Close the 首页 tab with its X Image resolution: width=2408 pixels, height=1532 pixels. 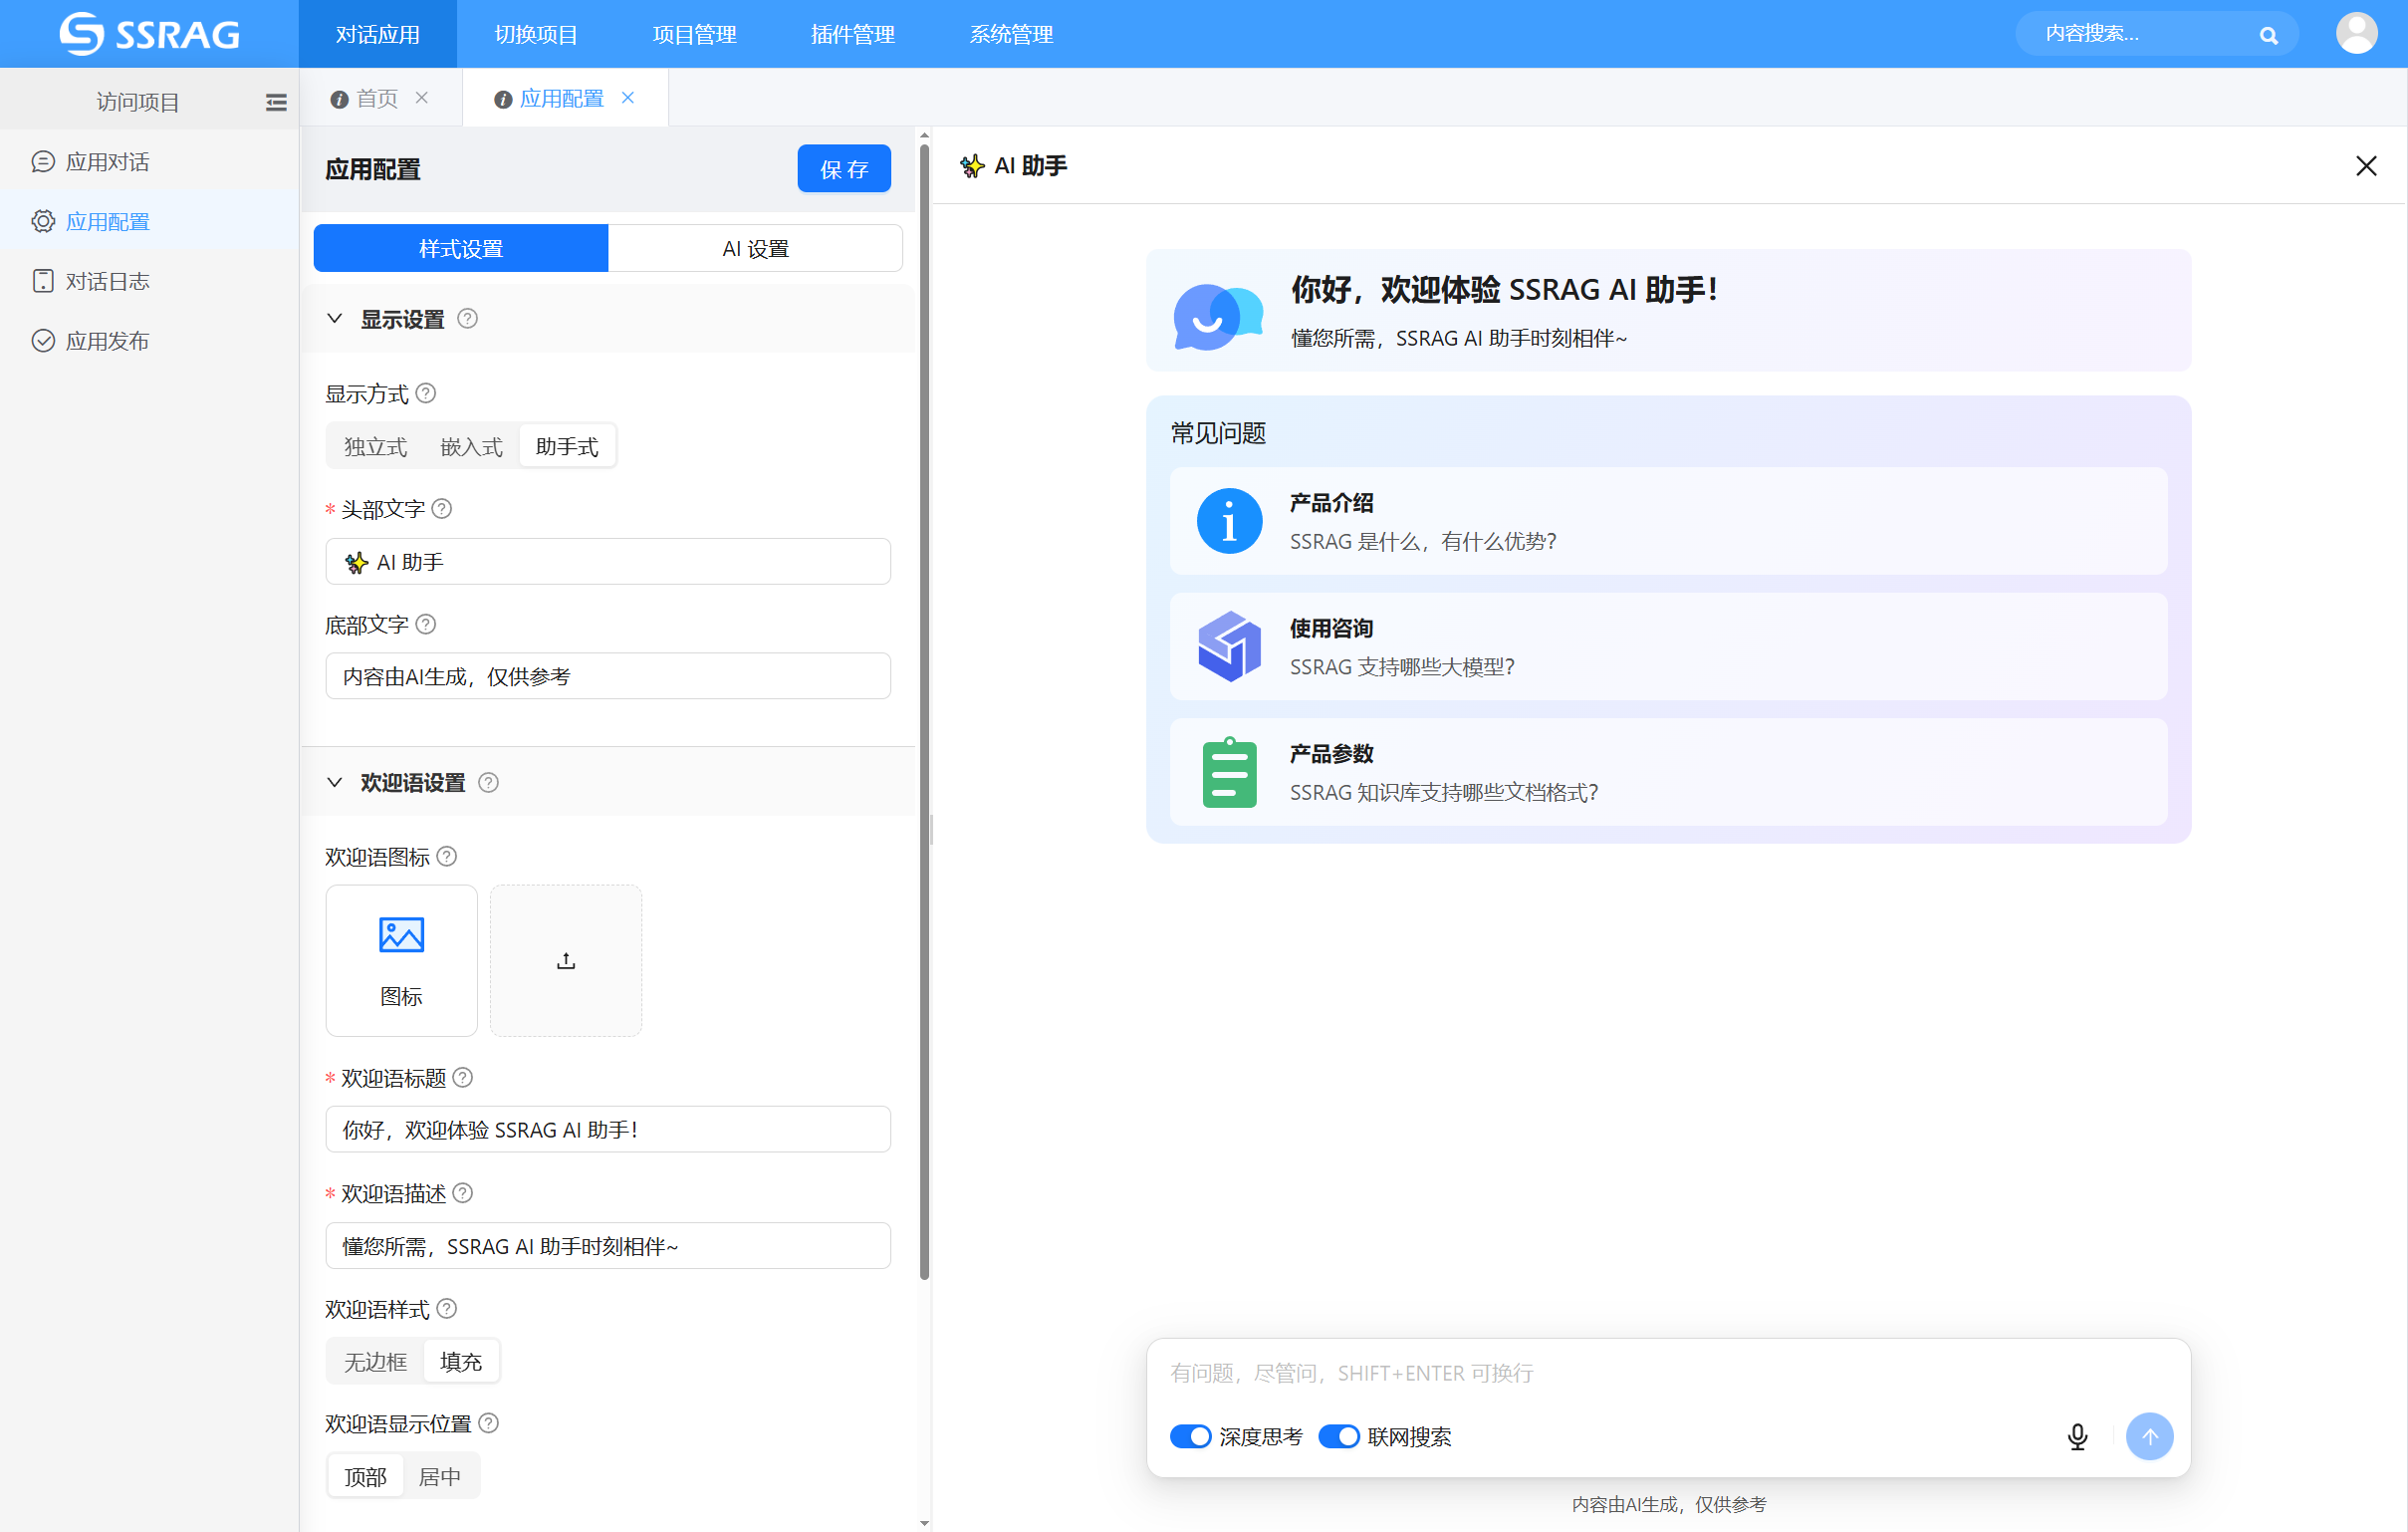(x=422, y=98)
